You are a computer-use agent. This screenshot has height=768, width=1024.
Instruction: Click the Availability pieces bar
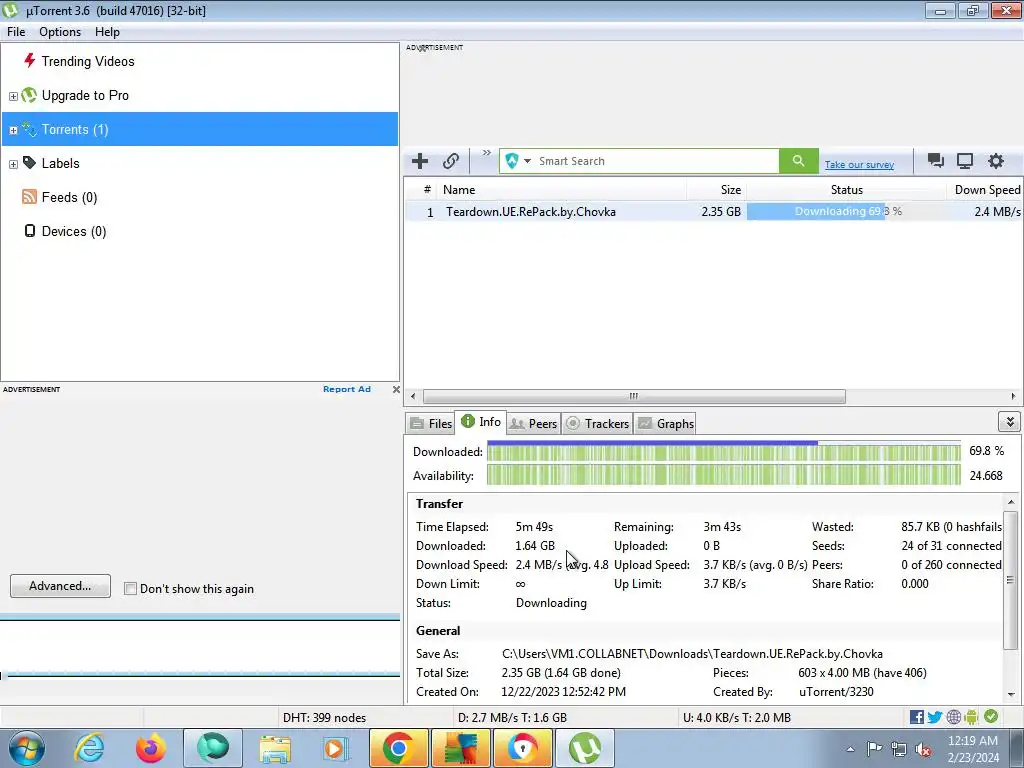coord(724,475)
